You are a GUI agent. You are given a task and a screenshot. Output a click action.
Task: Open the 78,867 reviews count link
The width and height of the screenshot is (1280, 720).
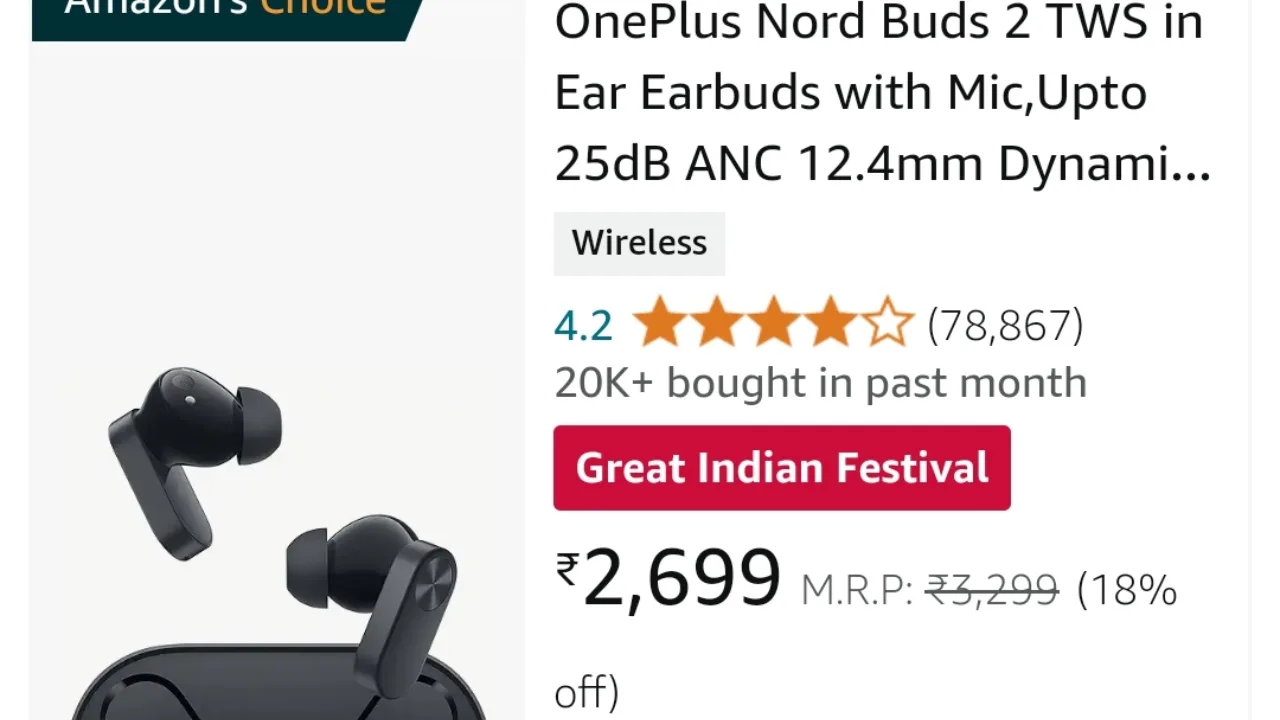(x=1005, y=326)
